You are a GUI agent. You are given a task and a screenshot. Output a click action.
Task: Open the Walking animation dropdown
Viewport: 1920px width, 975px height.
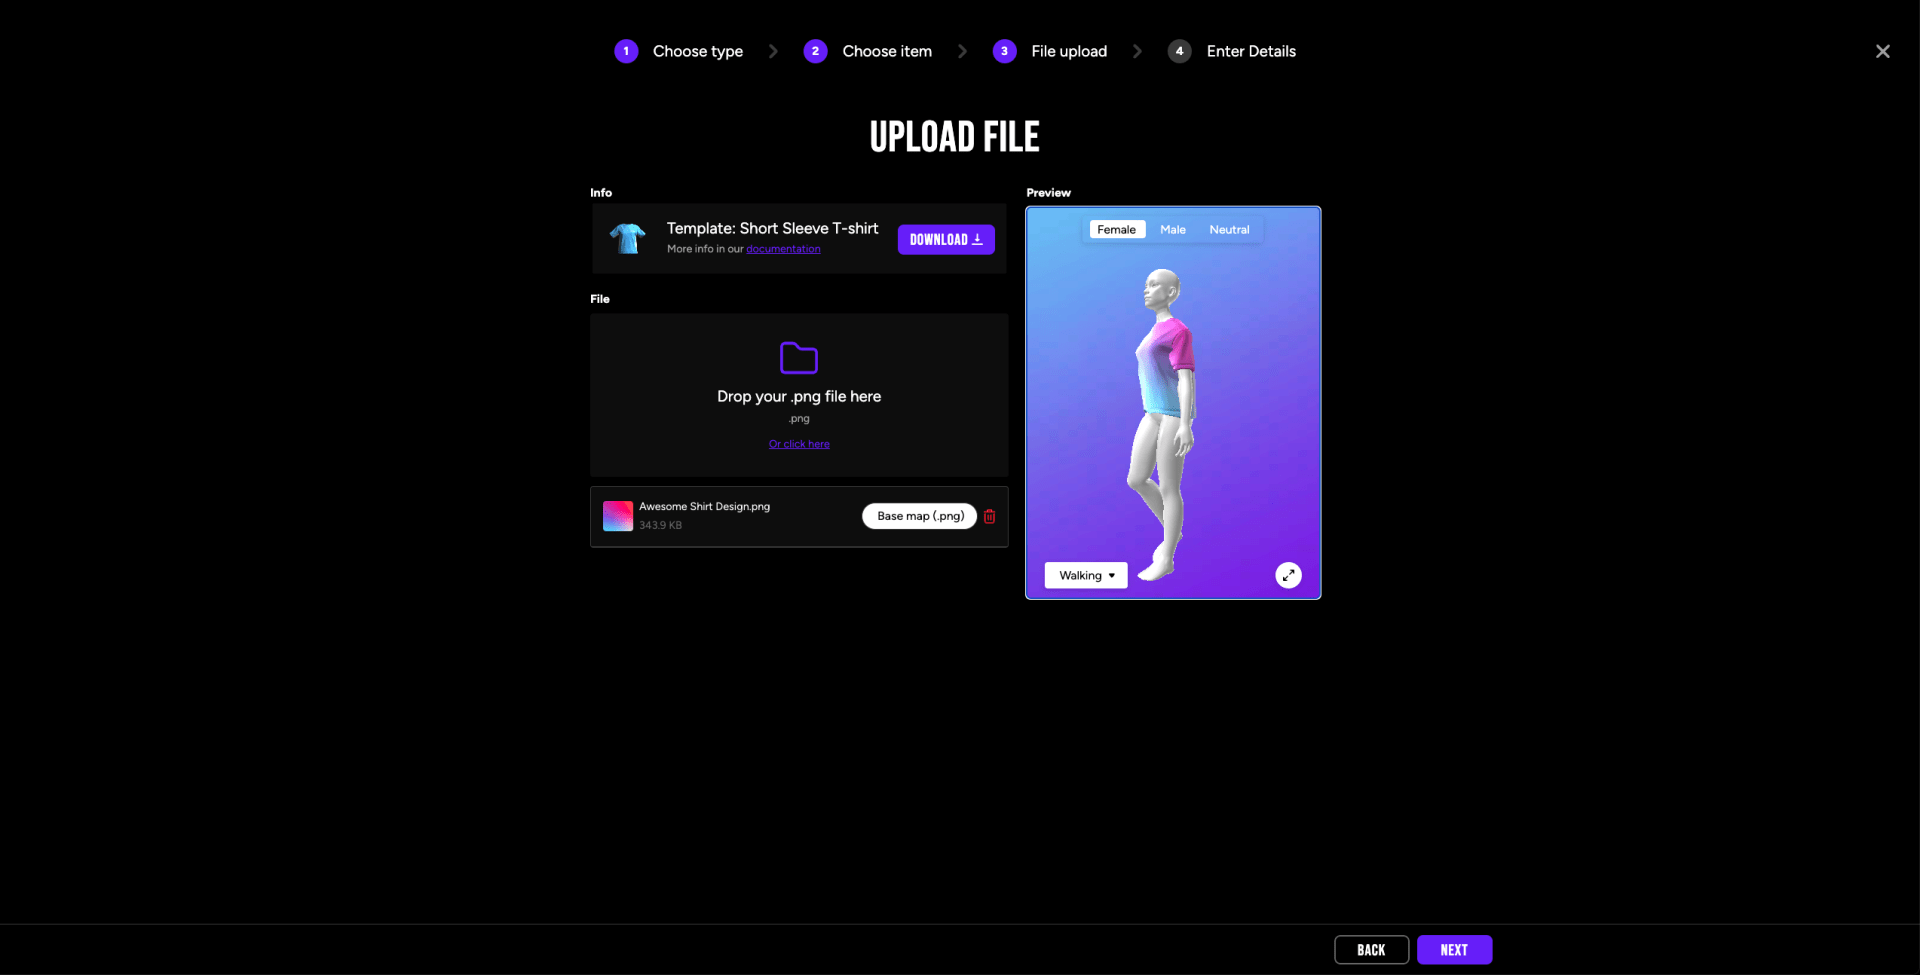1086,575
